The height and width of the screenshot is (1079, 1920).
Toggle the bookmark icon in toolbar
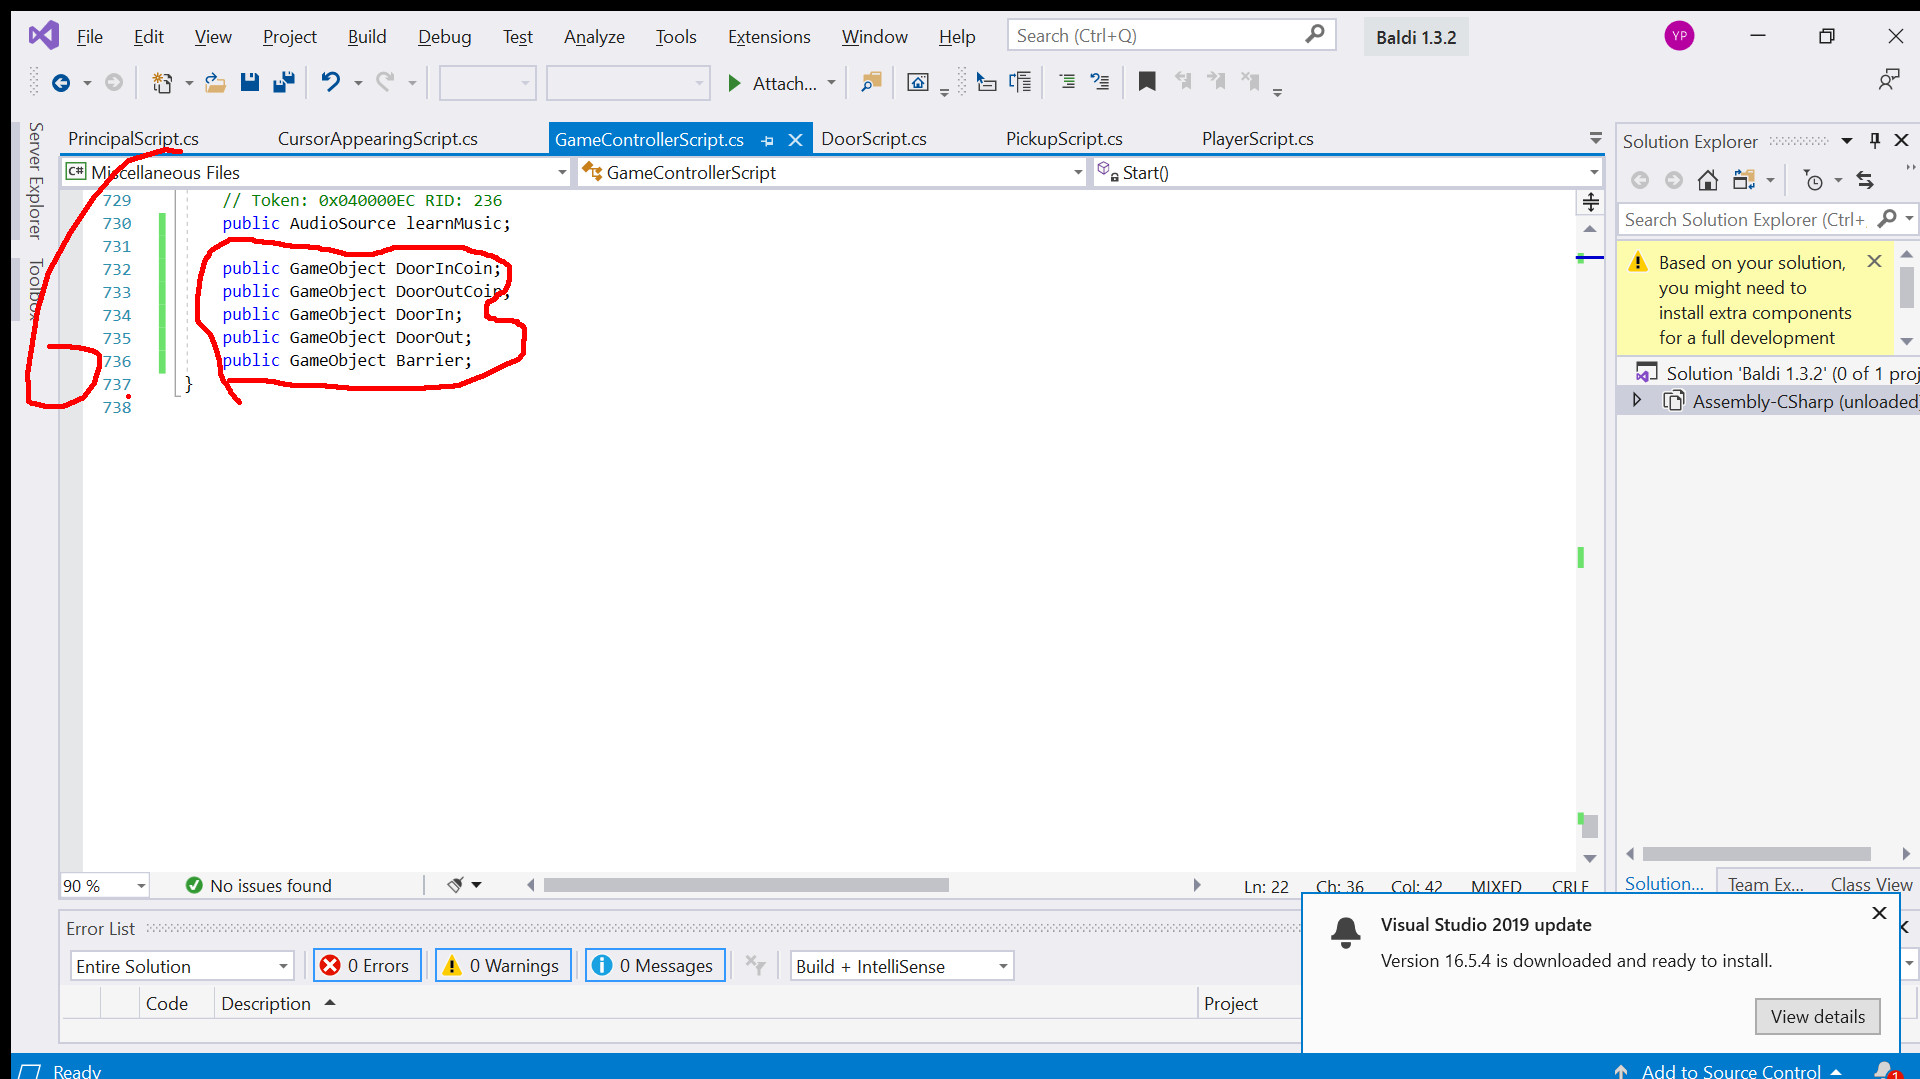1147,83
